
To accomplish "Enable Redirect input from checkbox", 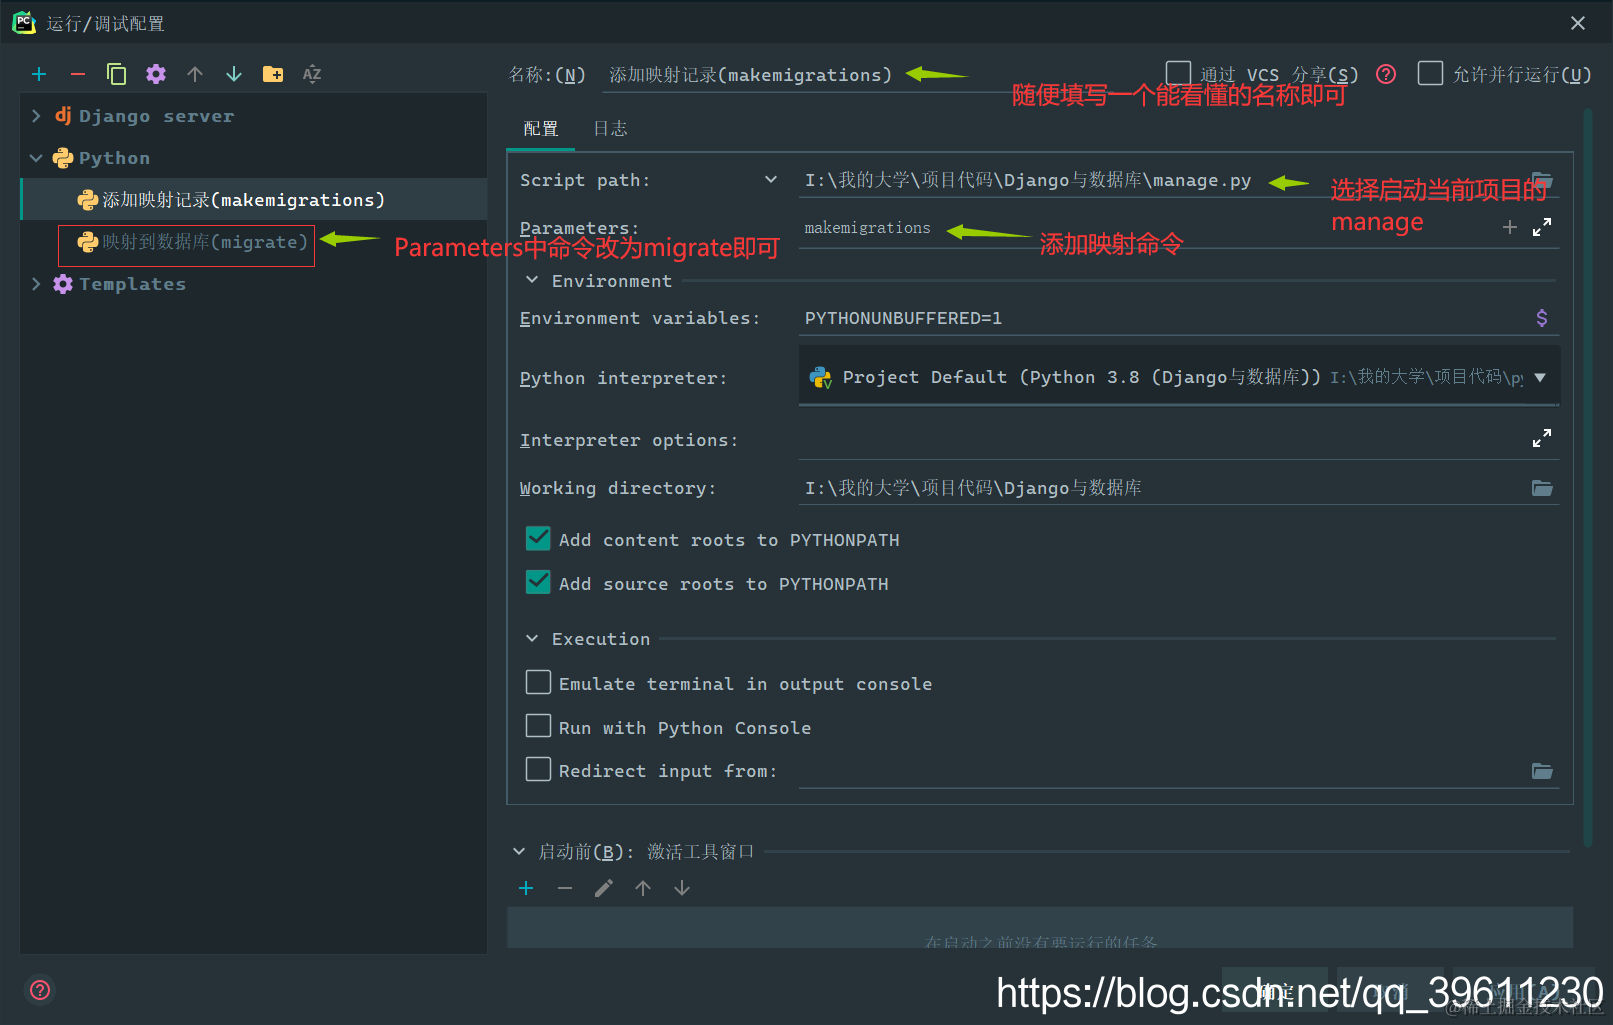I will tap(538, 769).
